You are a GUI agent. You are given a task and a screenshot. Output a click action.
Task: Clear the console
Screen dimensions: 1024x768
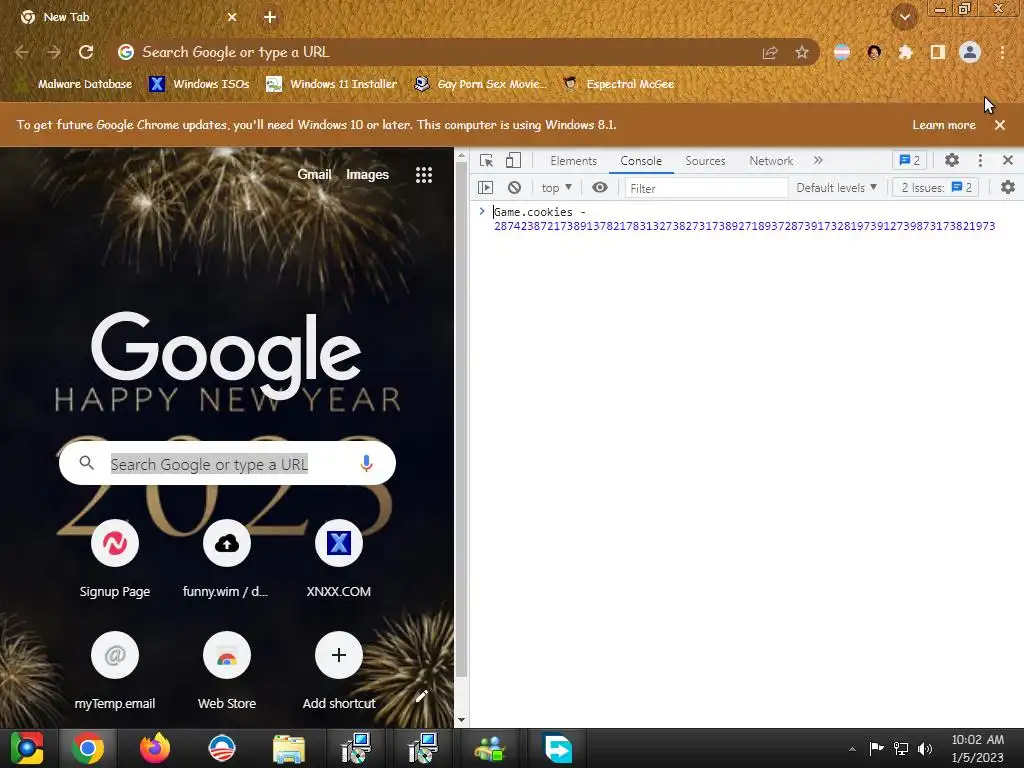[515, 188]
